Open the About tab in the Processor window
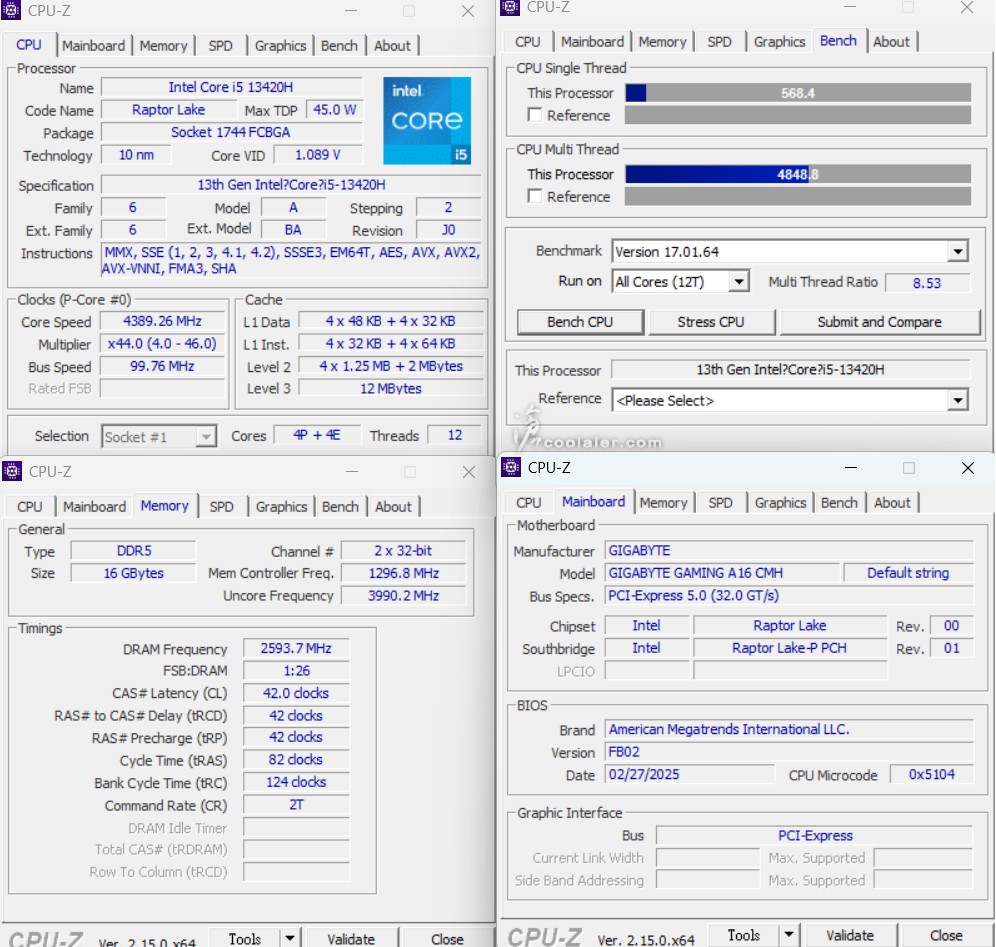This screenshot has height=947, width=996. click(x=392, y=46)
